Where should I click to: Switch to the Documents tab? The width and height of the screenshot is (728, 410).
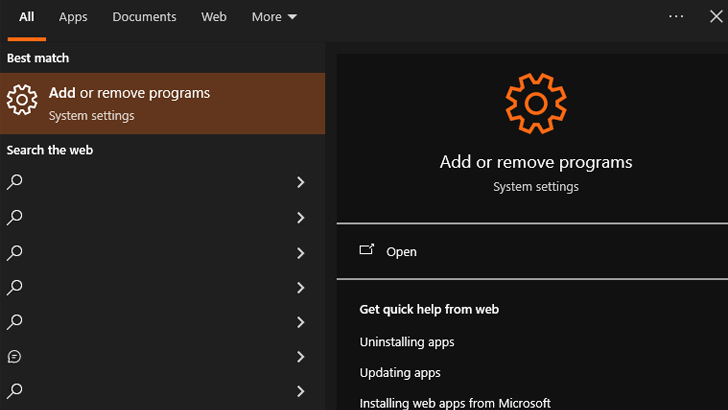[144, 17]
